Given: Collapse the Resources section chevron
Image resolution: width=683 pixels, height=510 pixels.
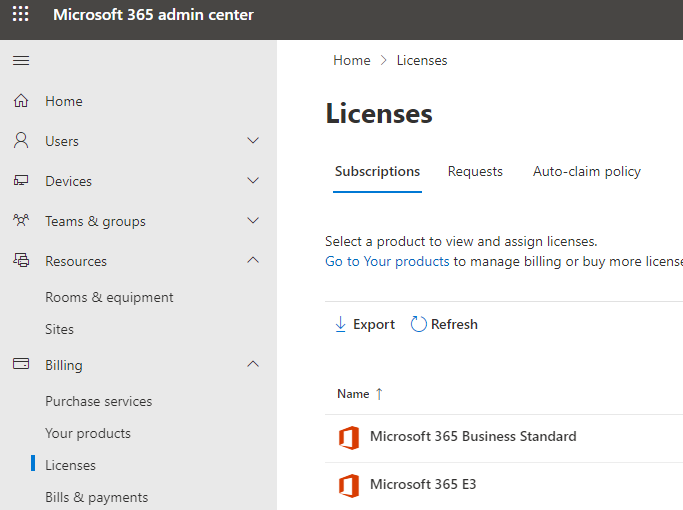Looking at the screenshot, I should click(x=253, y=260).
